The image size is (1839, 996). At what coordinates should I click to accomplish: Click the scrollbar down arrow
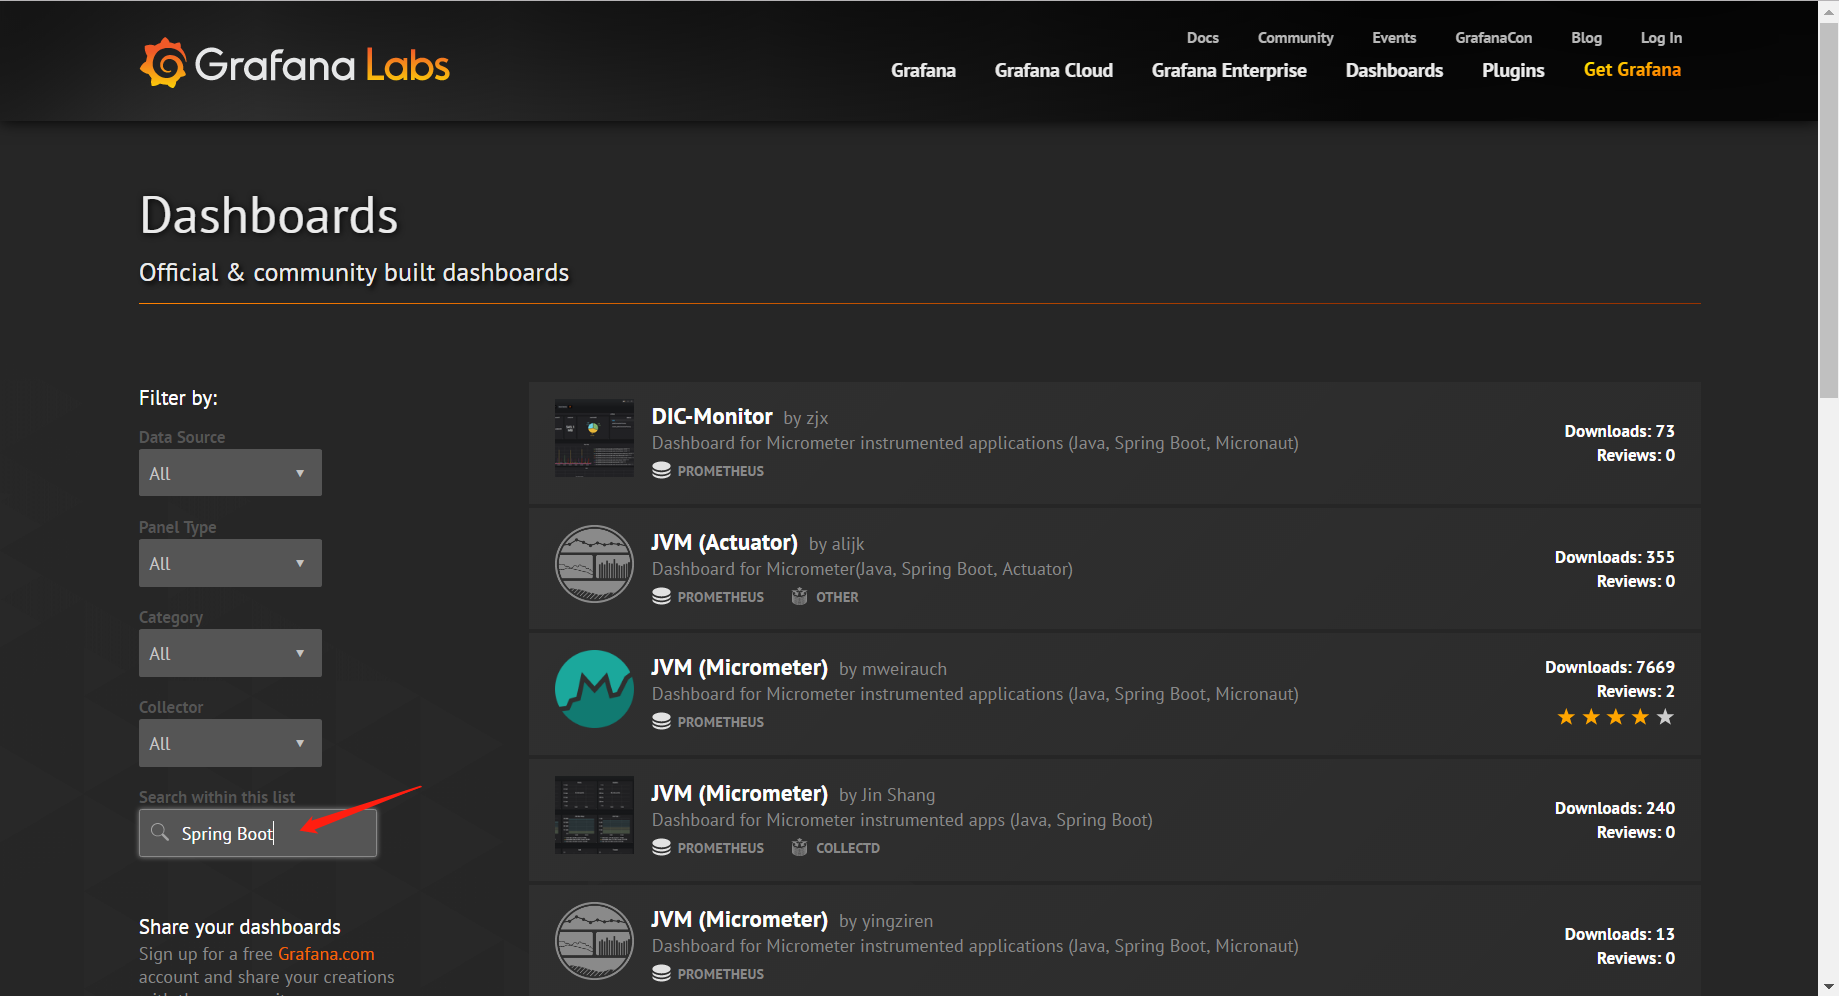(1828, 986)
